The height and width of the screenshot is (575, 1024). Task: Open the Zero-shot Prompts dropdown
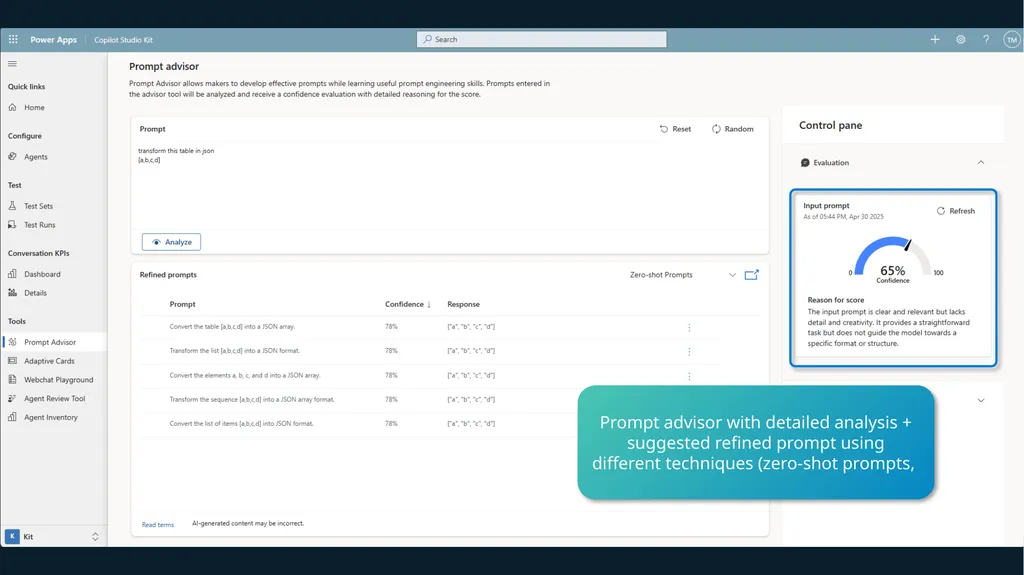coord(682,275)
